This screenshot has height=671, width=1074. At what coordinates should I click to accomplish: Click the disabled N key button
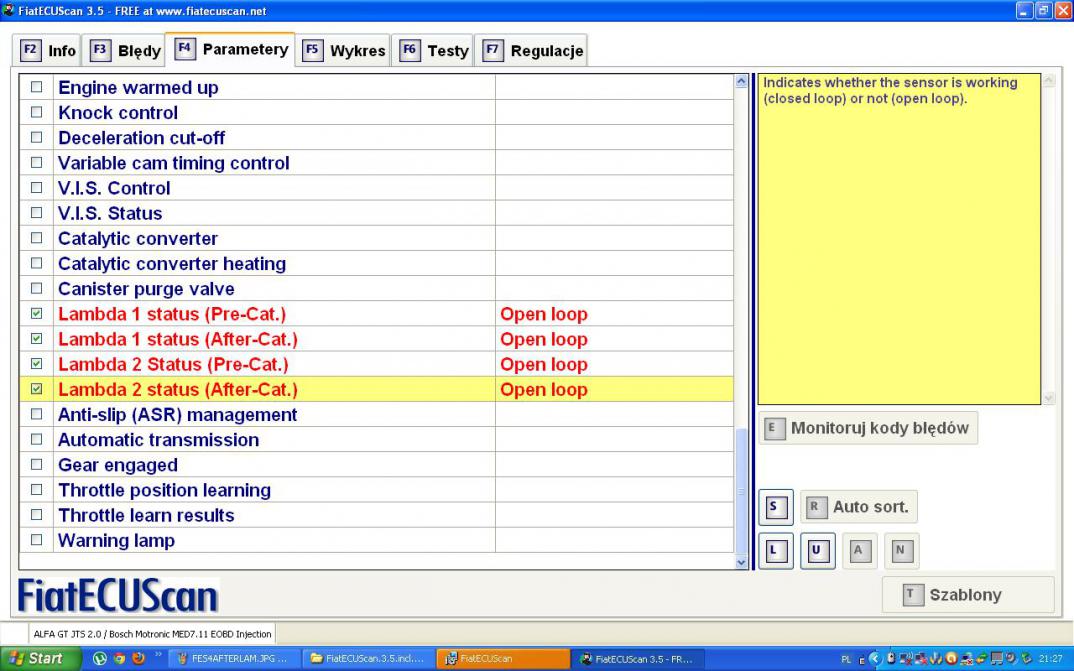point(901,550)
